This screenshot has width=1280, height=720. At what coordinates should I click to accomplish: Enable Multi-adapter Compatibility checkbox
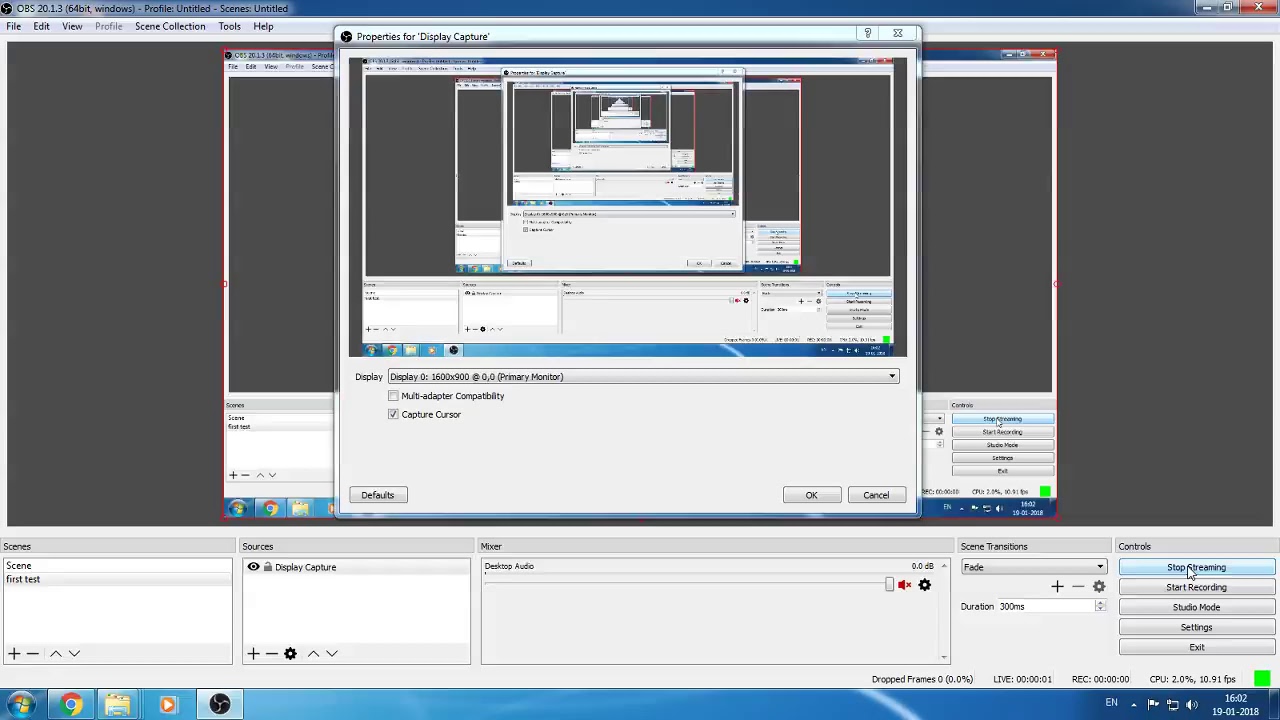(x=393, y=396)
